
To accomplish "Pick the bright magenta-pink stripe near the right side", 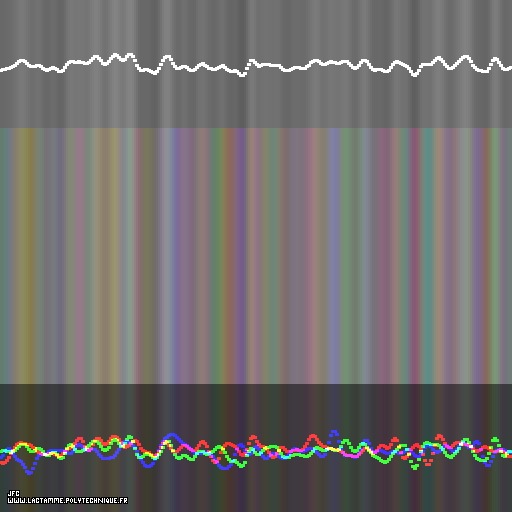I will click(x=414, y=256).
